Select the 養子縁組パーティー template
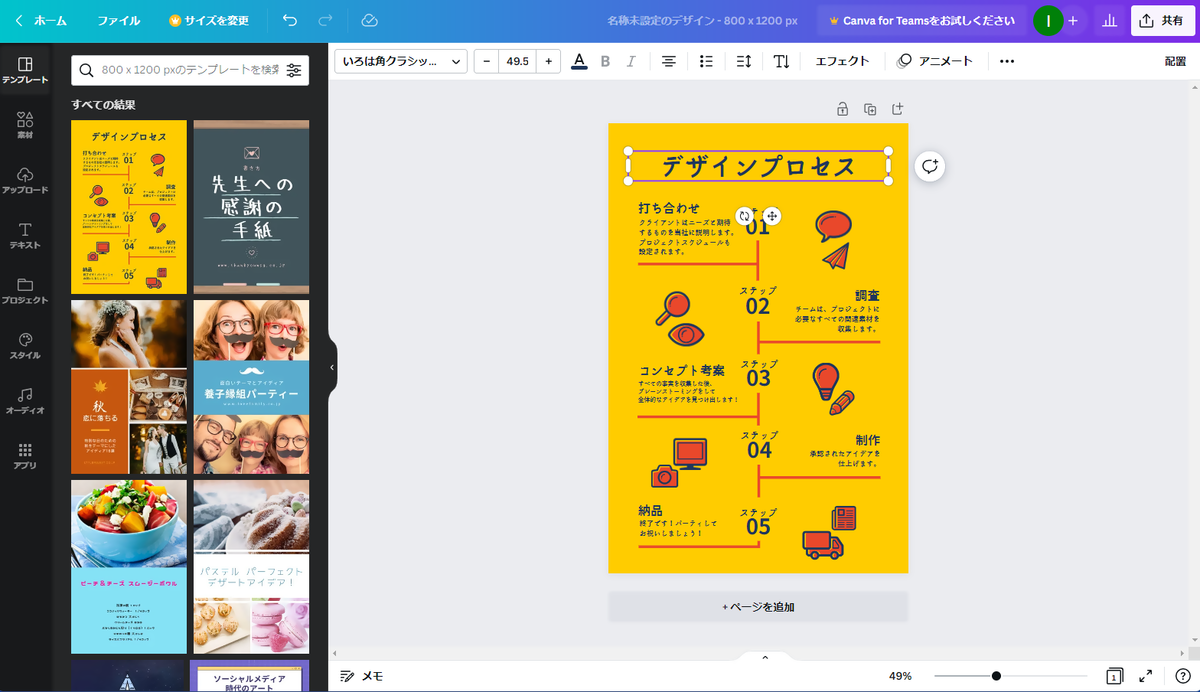The image size is (1200, 692). pyautogui.click(x=251, y=387)
